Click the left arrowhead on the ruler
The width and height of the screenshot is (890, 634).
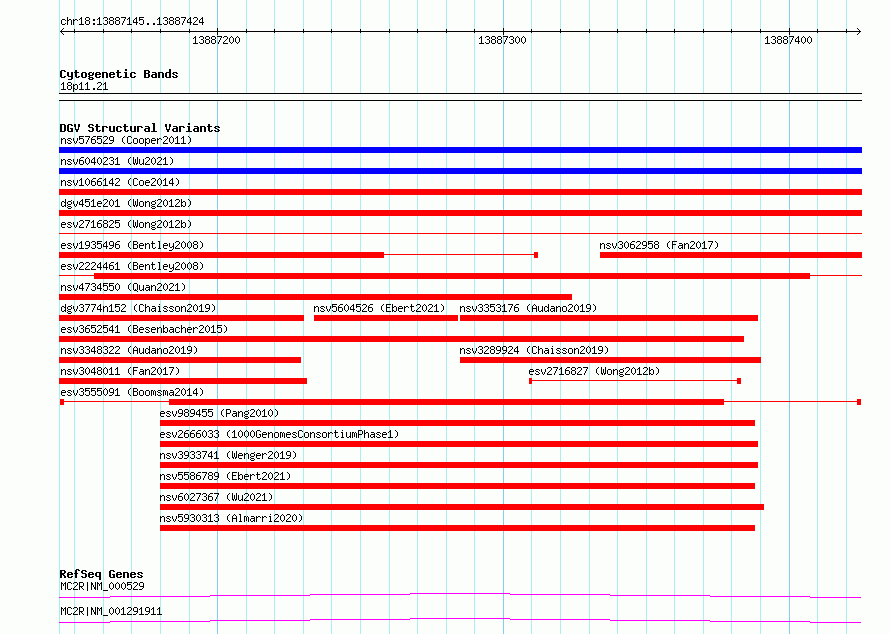tap(63, 32)
